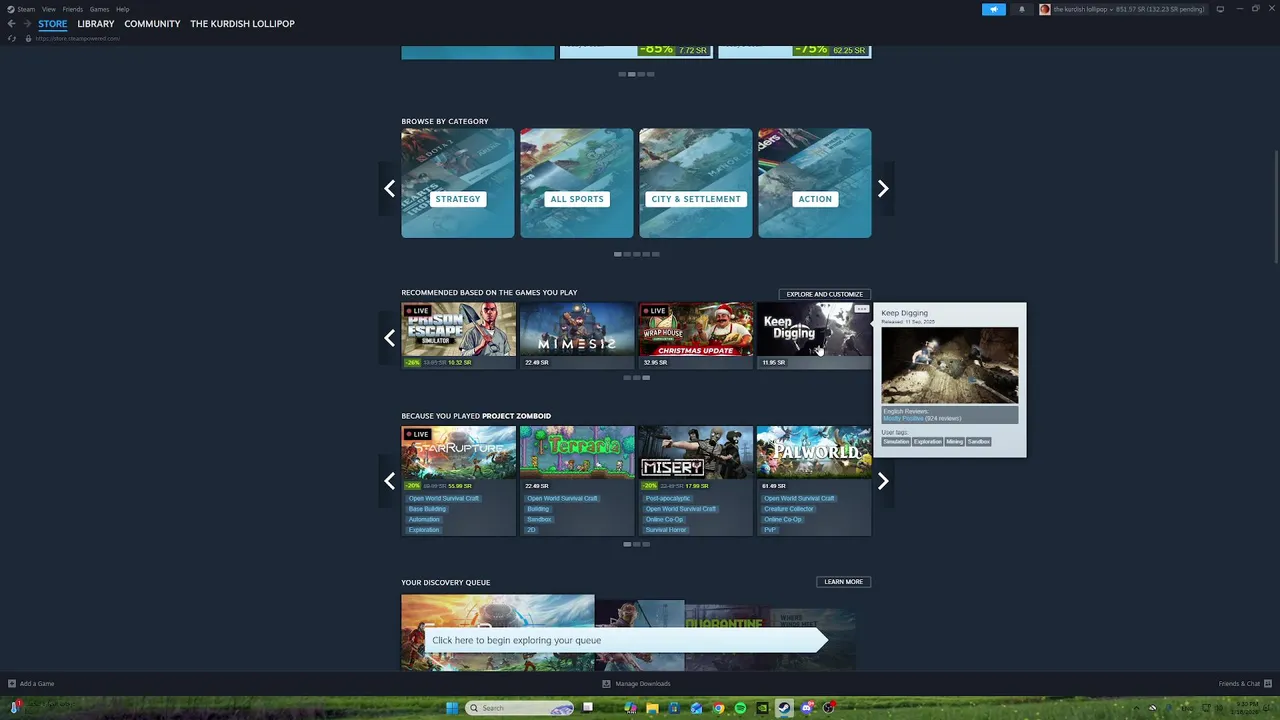Switch to Big Picture mode icon
This screenshot has width=1280, height=720.
coord(1220,9)
